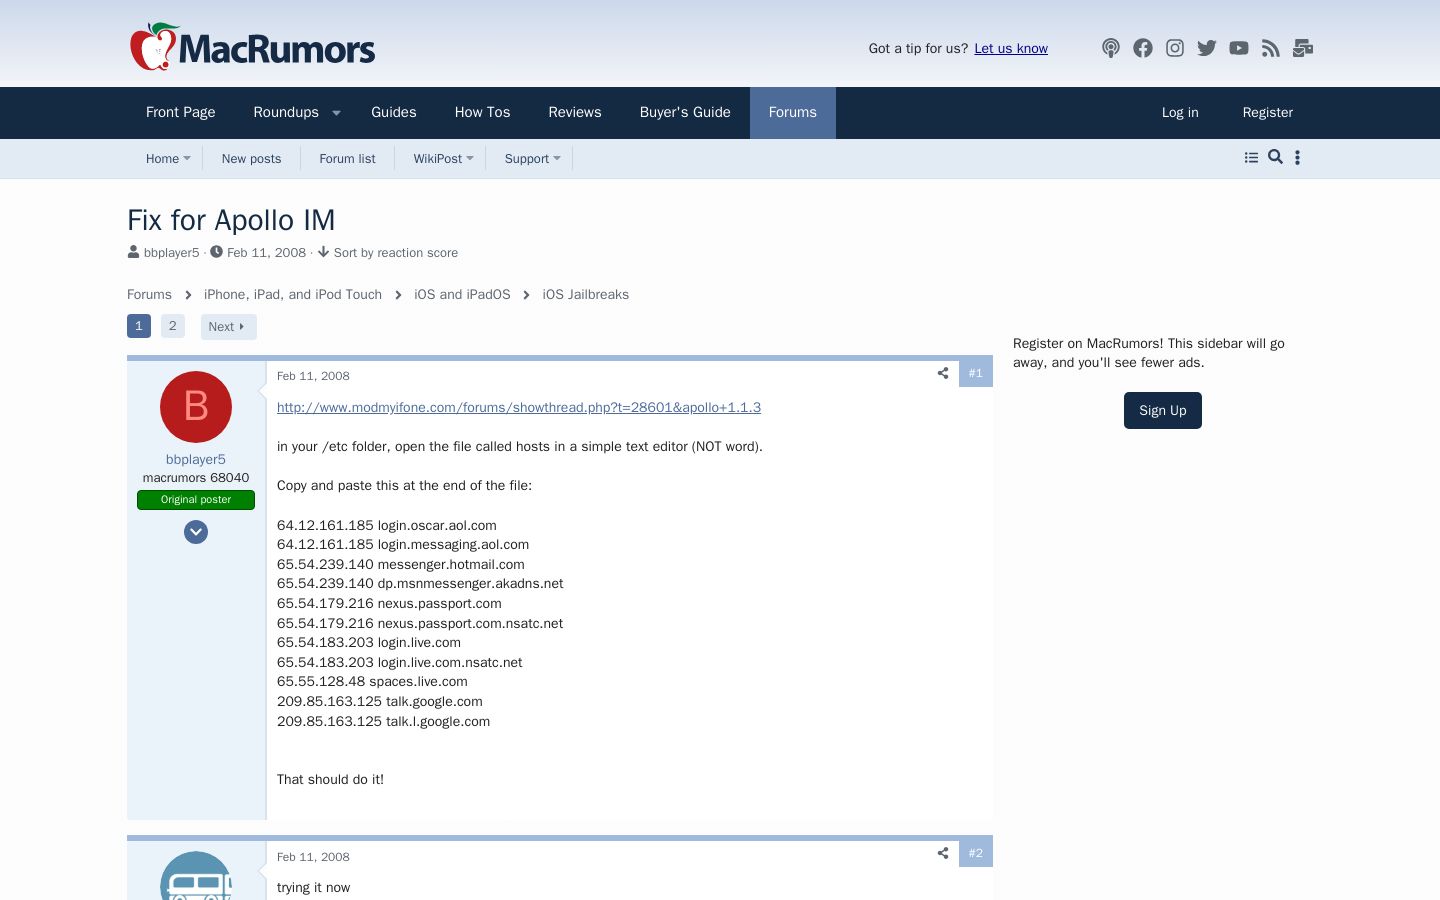The width and height of the screenshot is (1440, 900).
Task: Click the 'macrumors 68040' user title
Action: pos(196,478)
